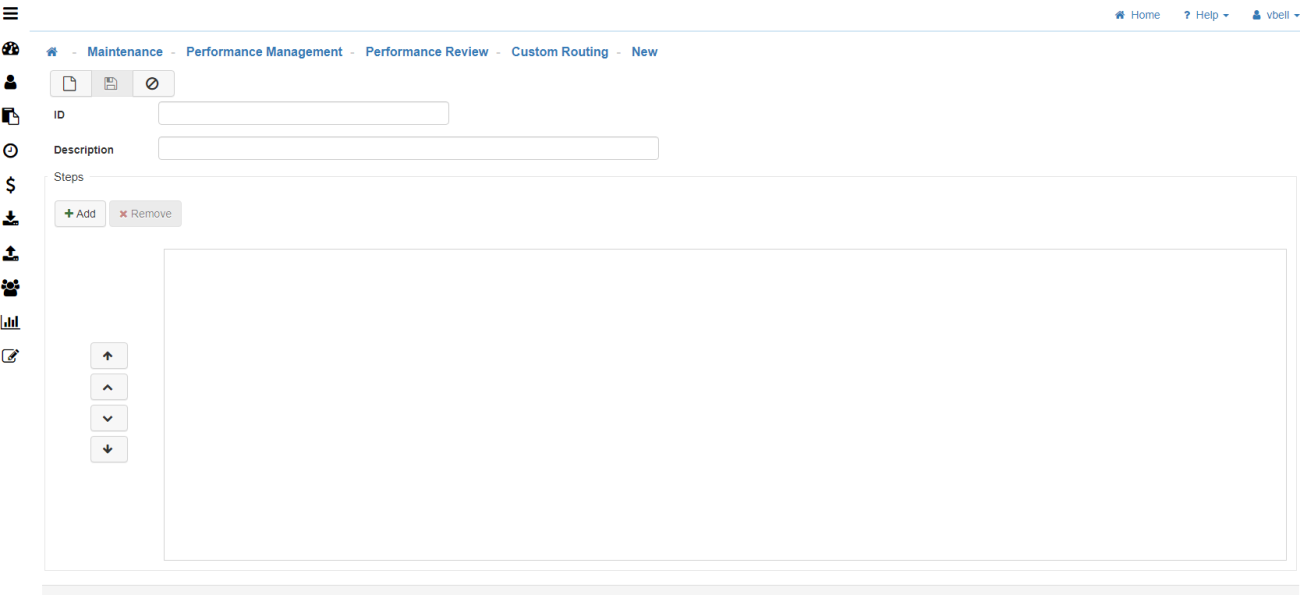Open the vbell user dropdown

pyautogui.click(x=1275, y=15)
